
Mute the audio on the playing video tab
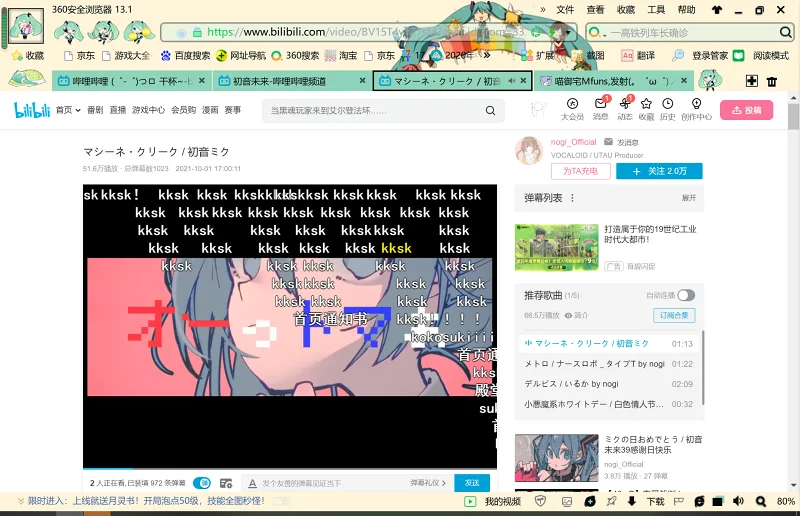(x=512, y=81)
